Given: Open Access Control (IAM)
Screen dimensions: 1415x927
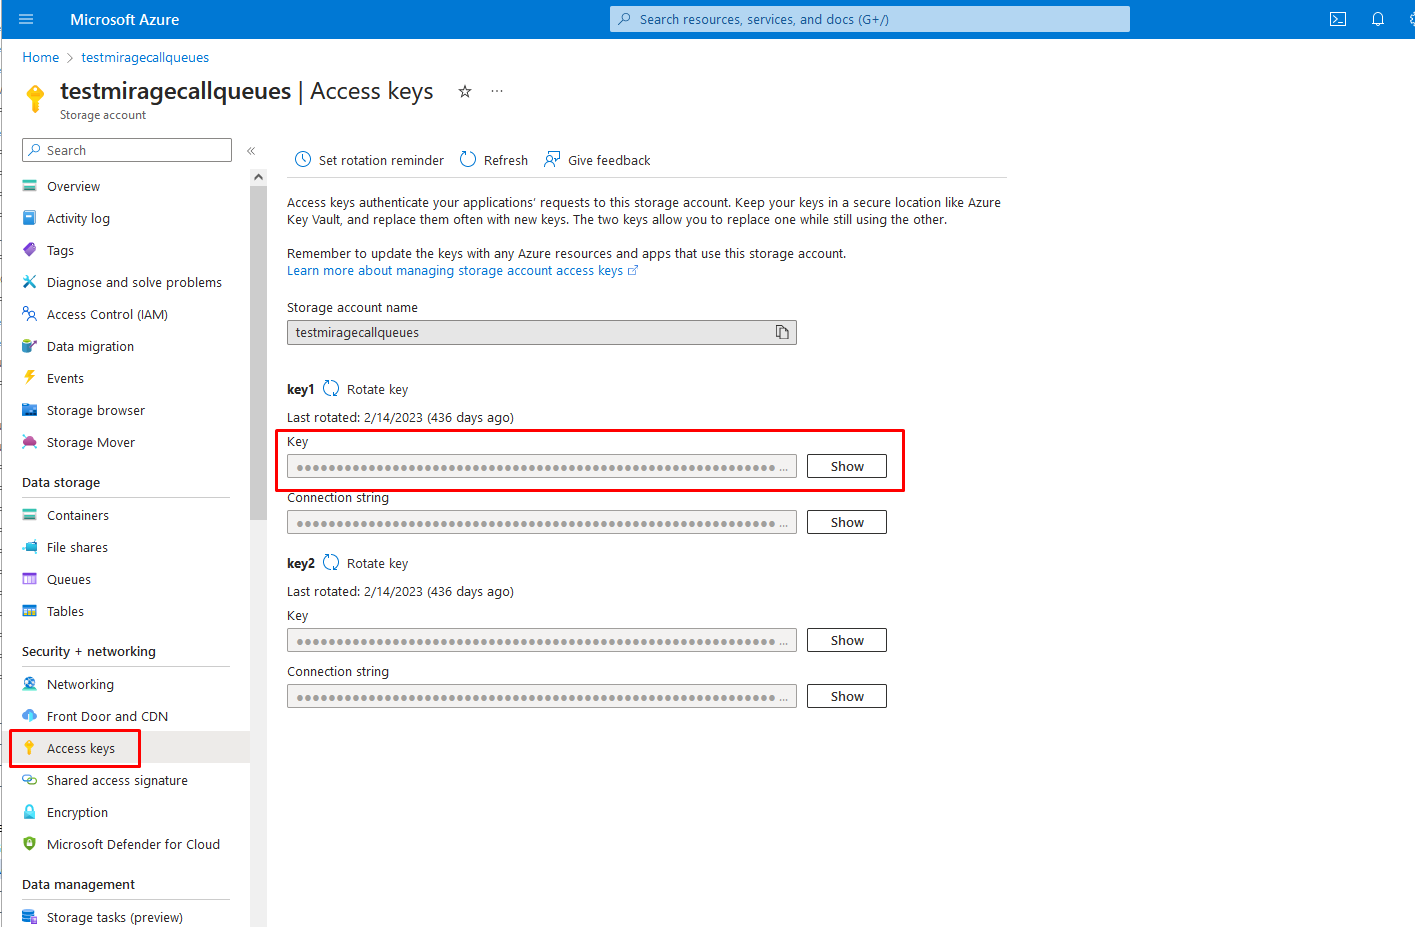Looking at the screenshot, I should click(107, 314).
